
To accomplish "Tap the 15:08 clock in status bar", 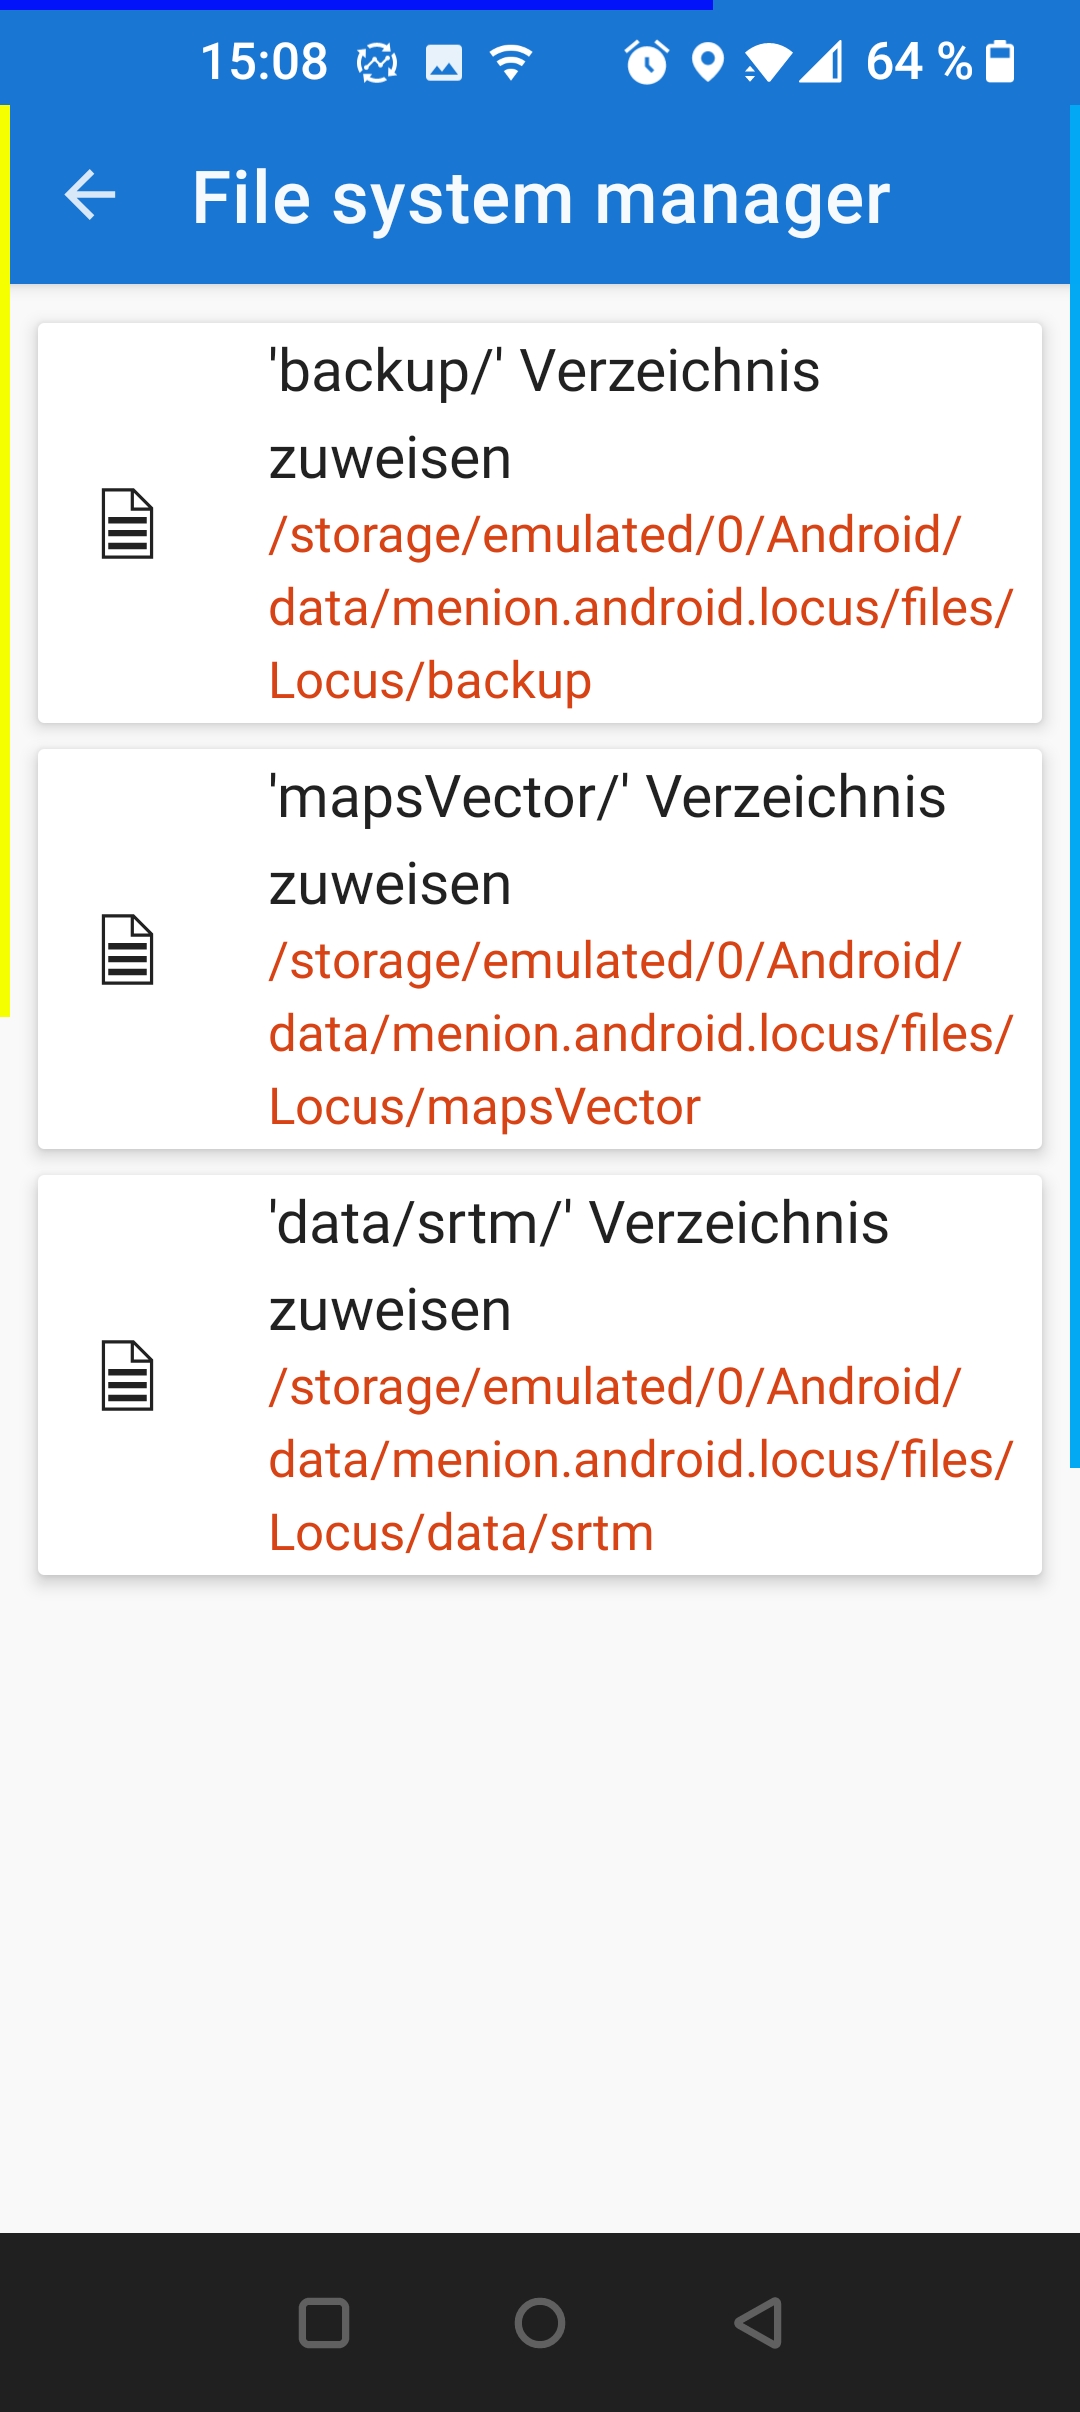I will (x=264, y=62).
